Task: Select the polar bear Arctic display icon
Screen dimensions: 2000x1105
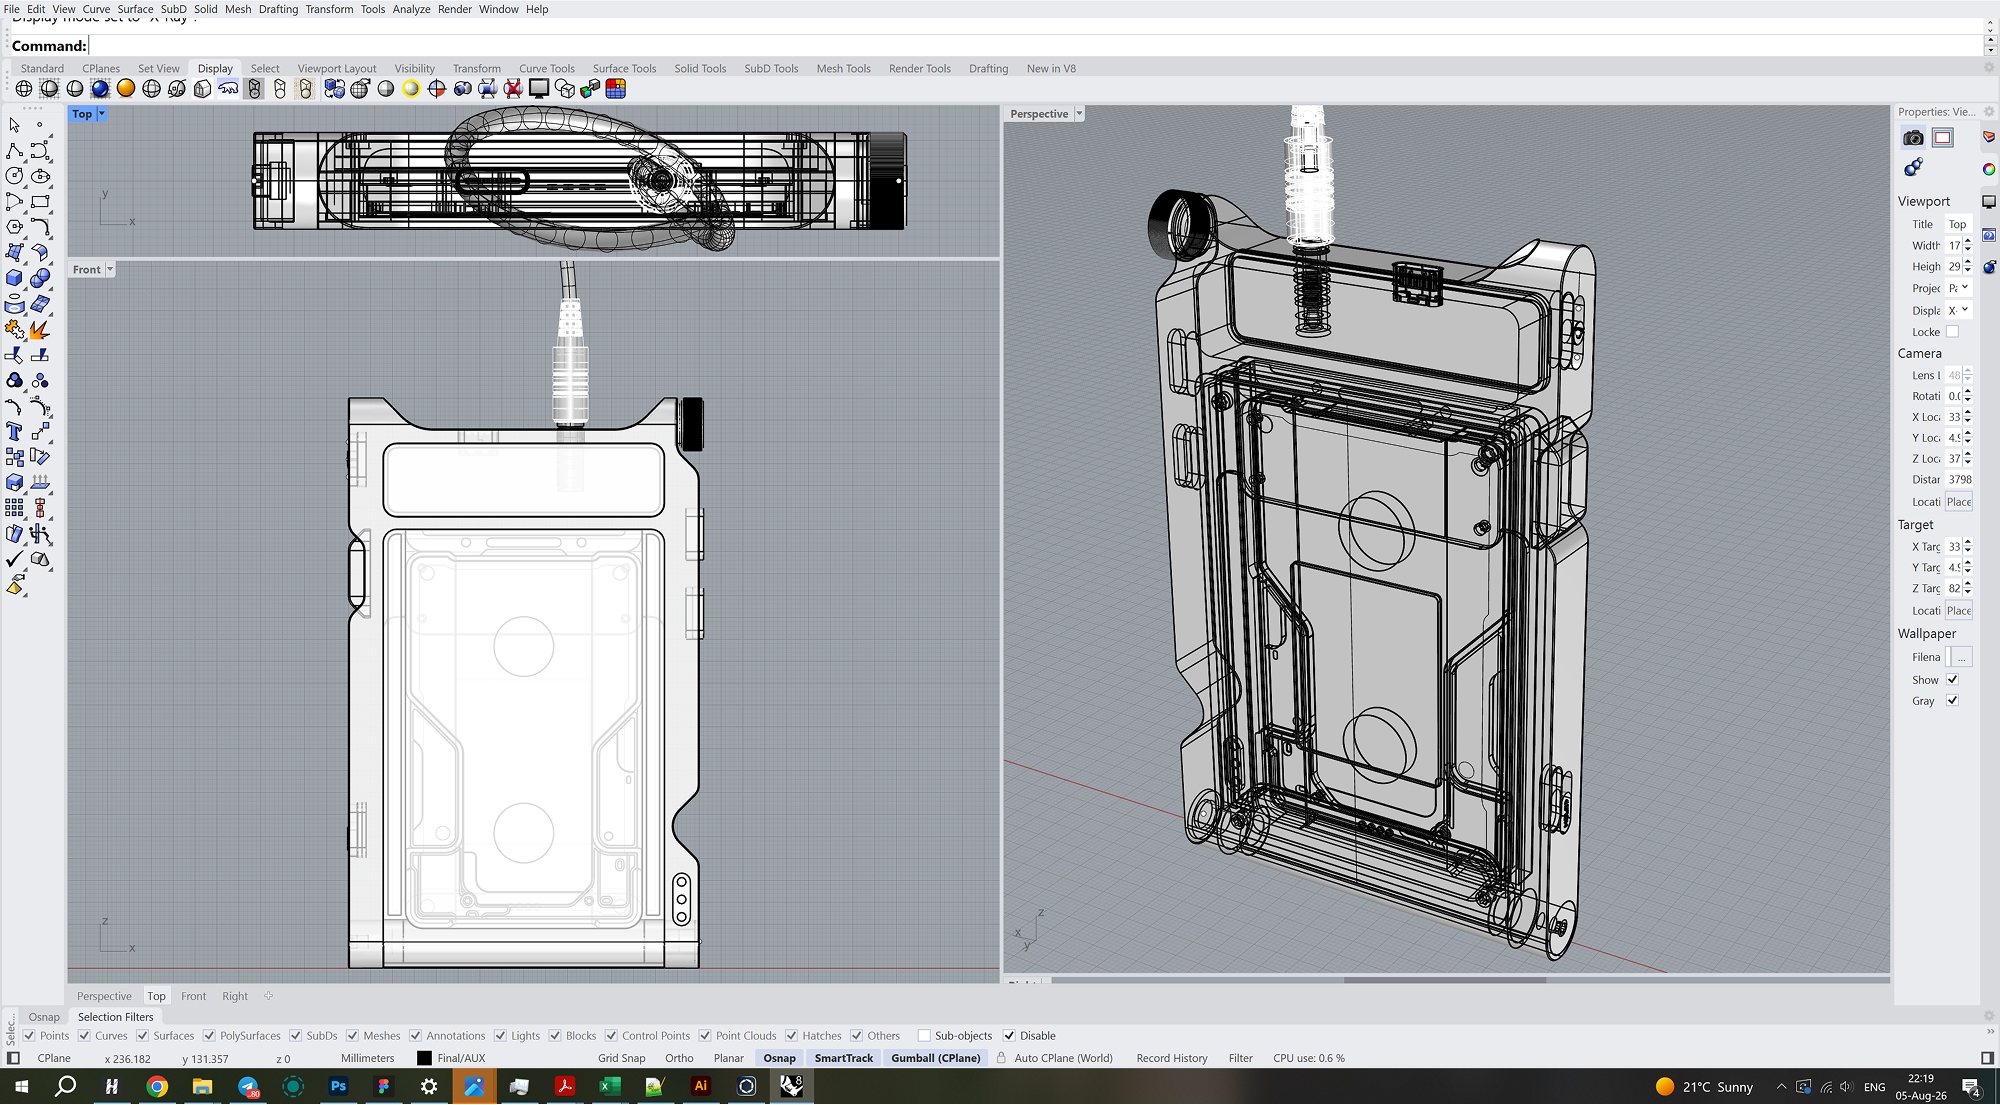Action: (x=228, y=89)
